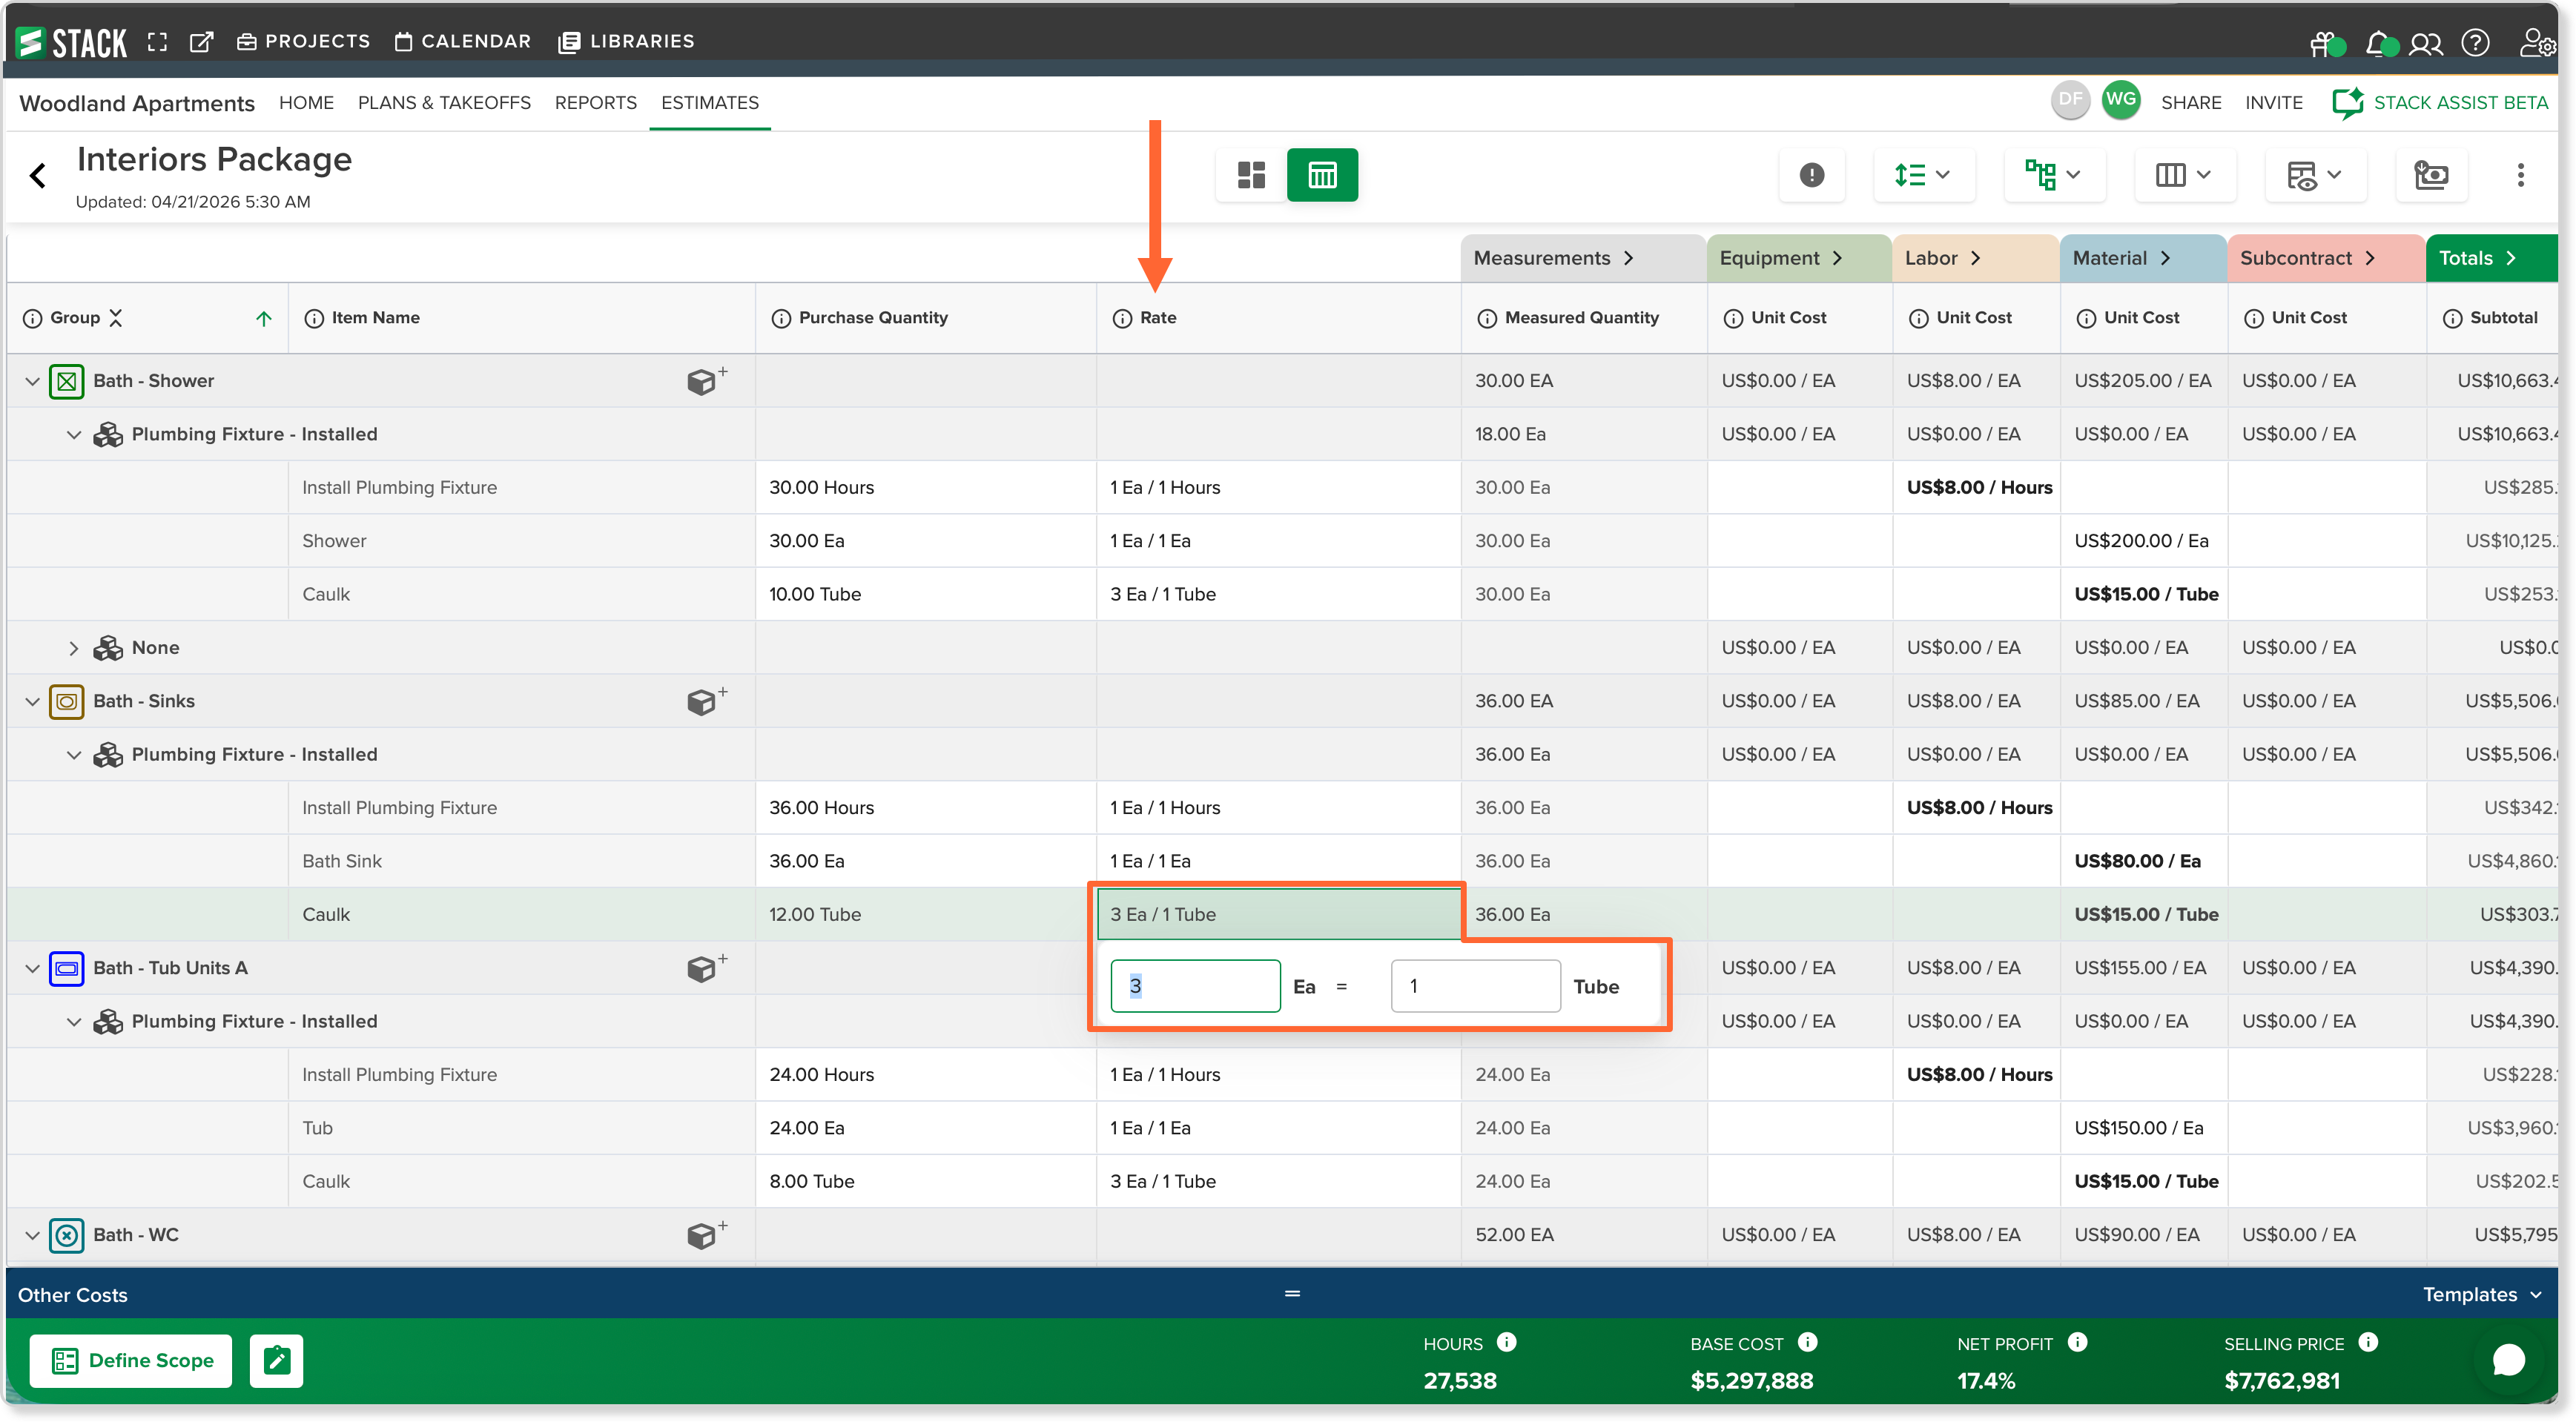Open the columns layout dropdown
This screenshot has width=2576, height=1422.
point(2183,175)
